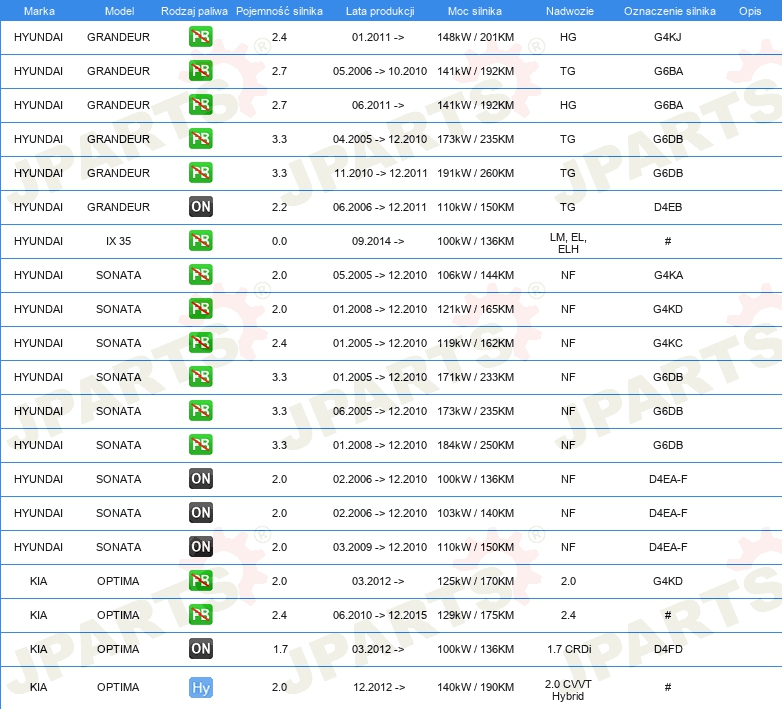
Task: Click the Lata produkcji column header
Action: pyautogui.click(x=380, y=11)
